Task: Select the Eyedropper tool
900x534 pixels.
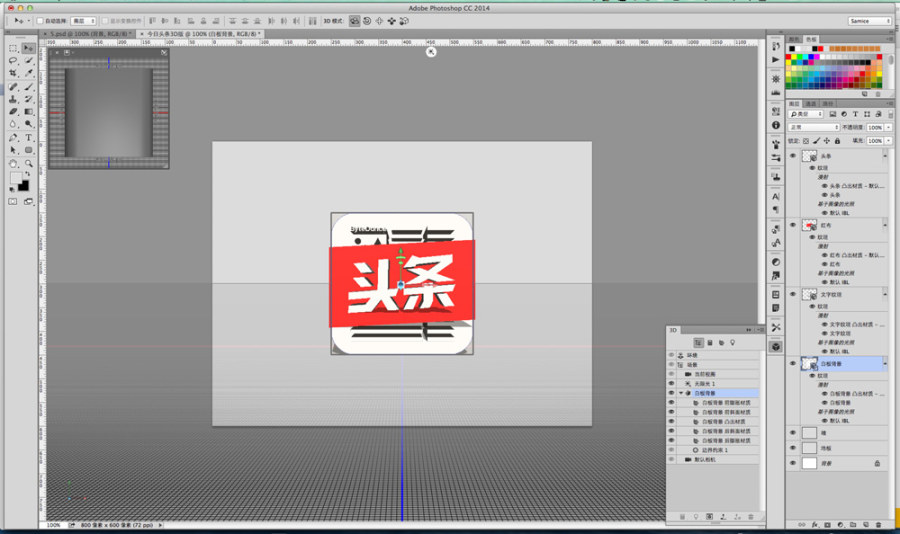Action: [28, 73]
